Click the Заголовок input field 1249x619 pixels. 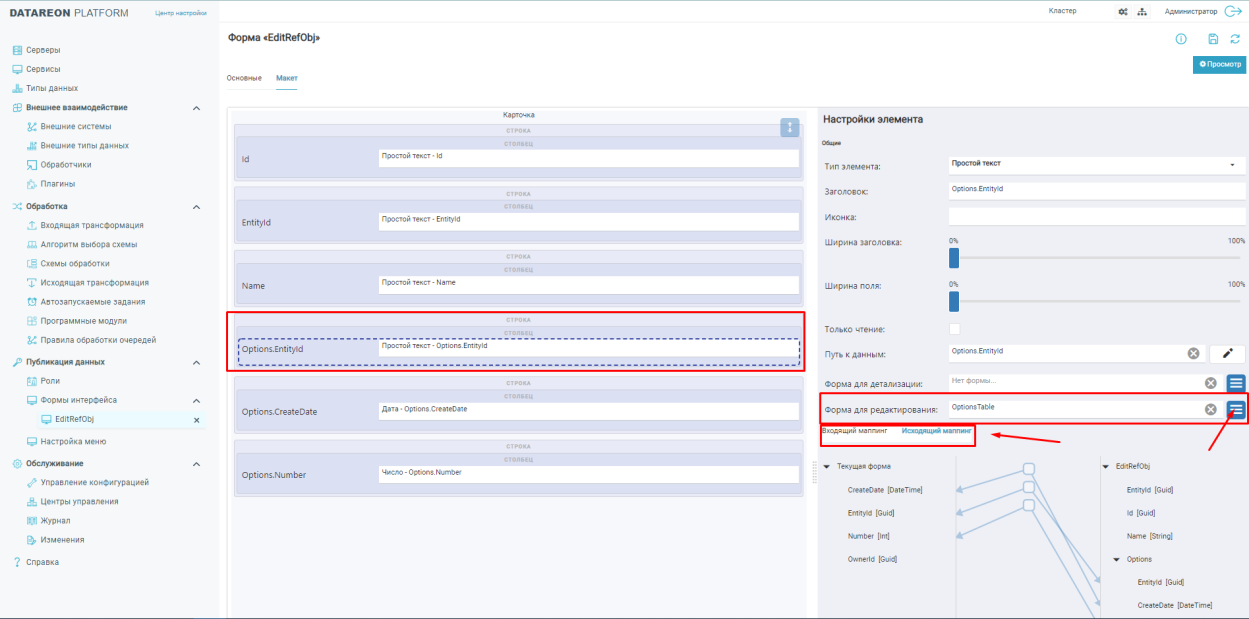tap(1095, 188)
